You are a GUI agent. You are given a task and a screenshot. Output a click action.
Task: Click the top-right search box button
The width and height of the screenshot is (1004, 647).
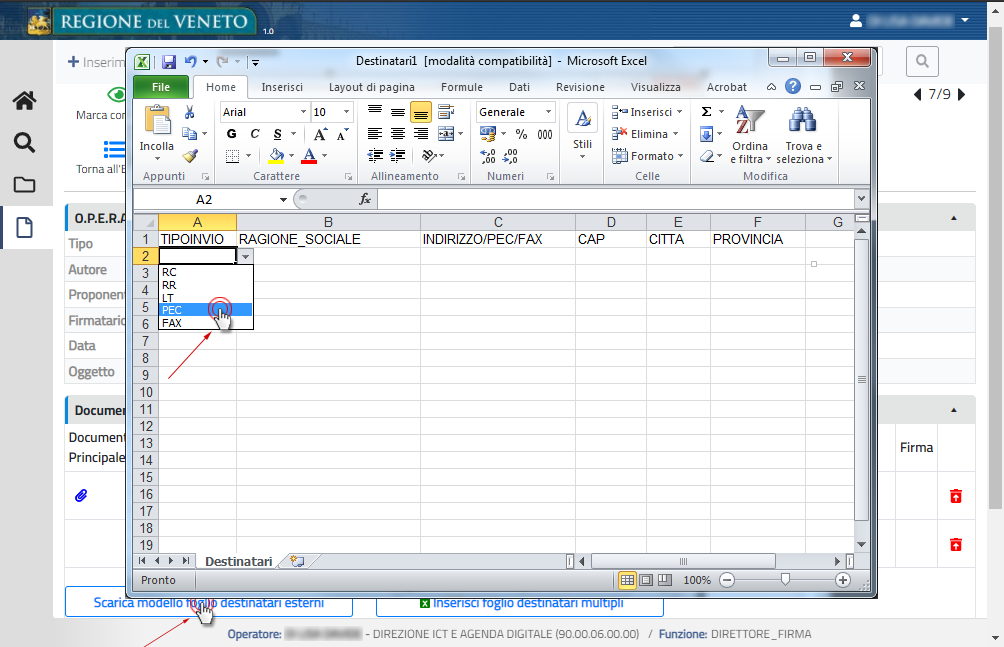(922, 61)
